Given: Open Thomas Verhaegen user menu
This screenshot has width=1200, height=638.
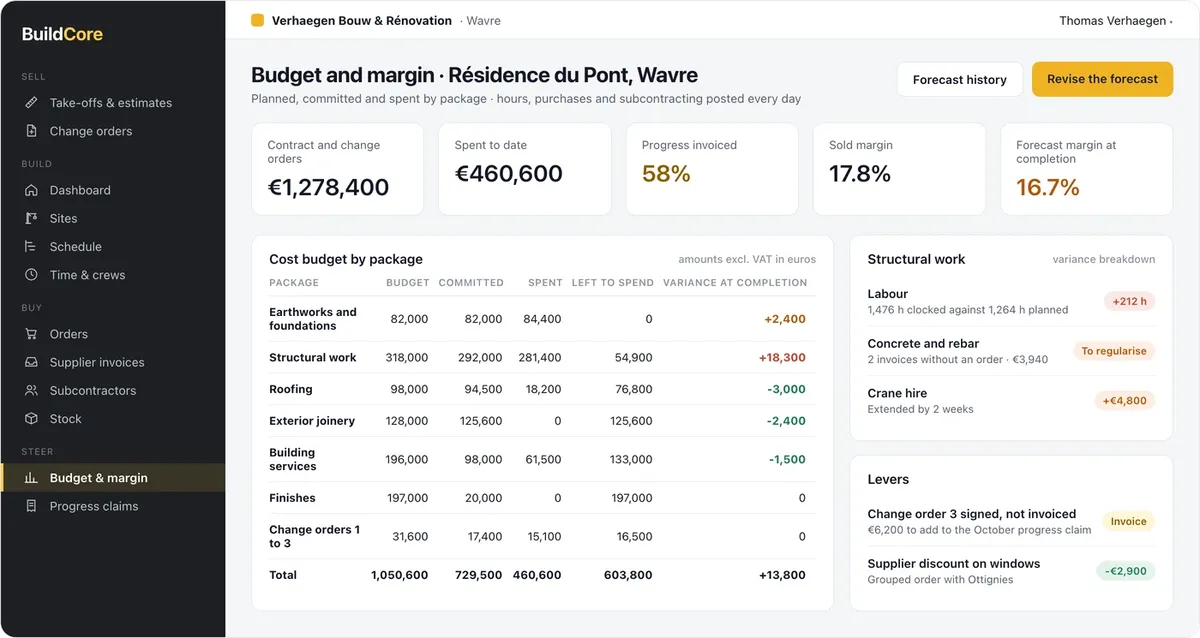Looking at the screenshot, I should 1116,20.
